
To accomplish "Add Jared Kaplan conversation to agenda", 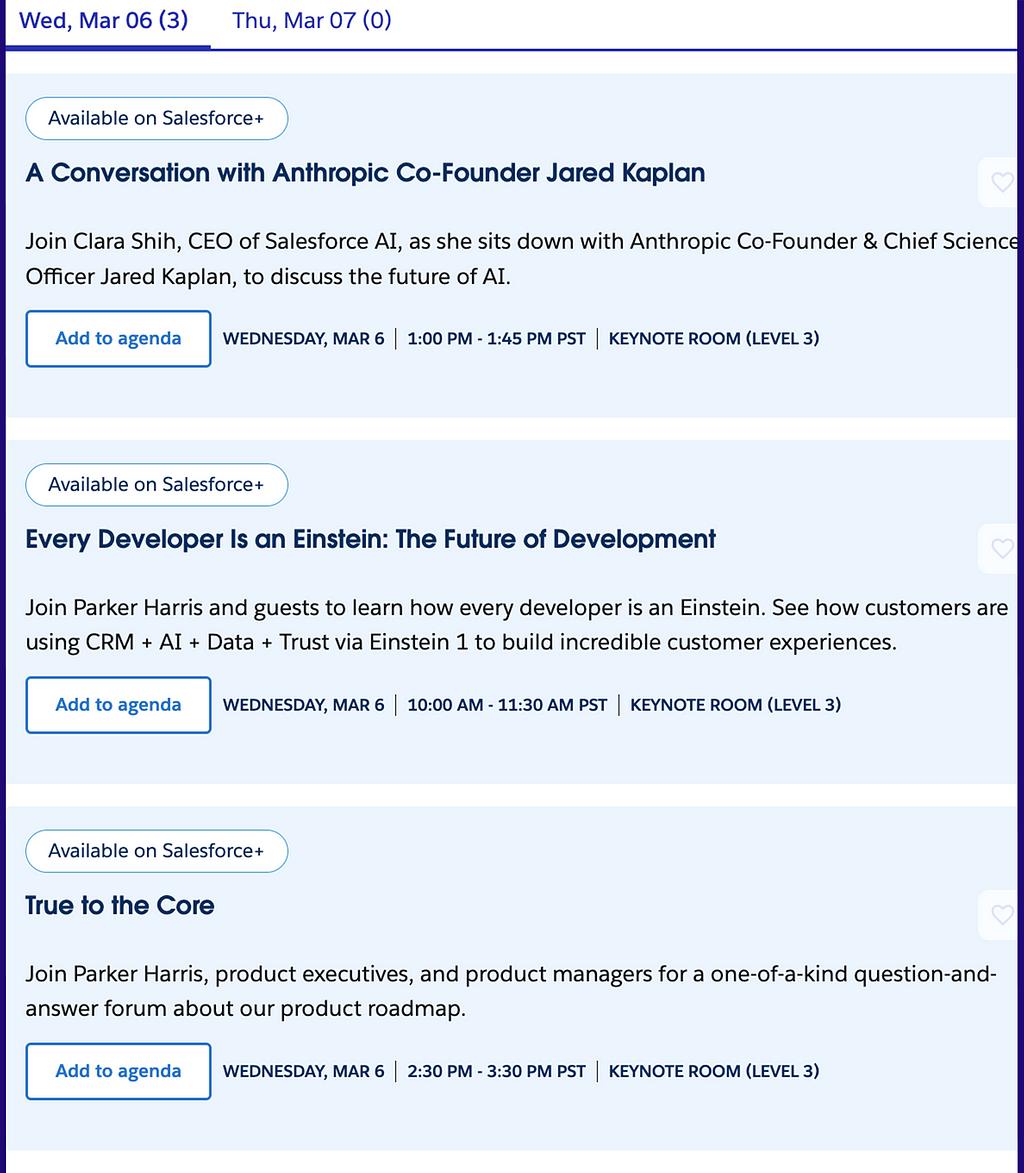I will 118,339.
